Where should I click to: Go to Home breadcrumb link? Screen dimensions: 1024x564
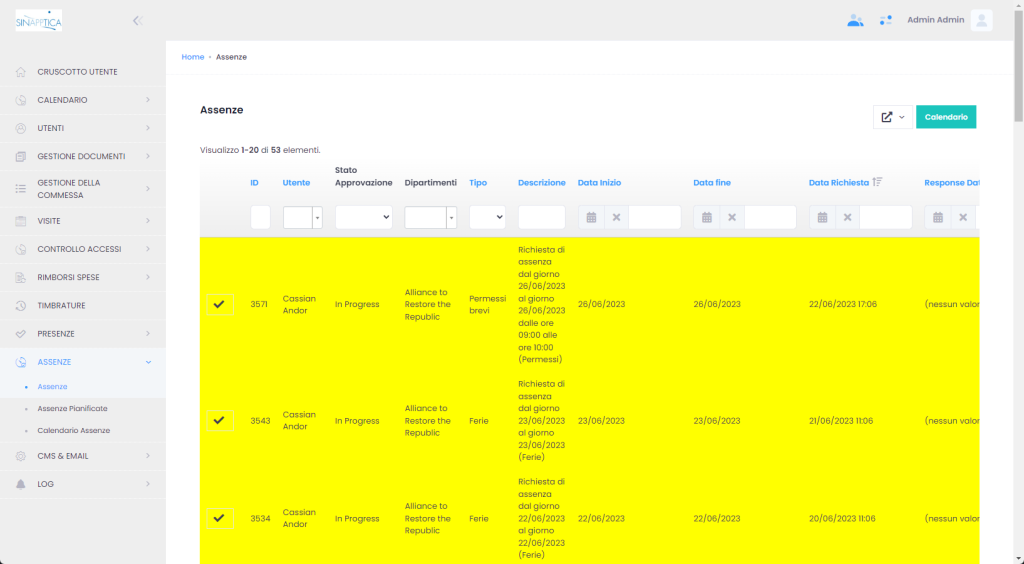point(192,57)
